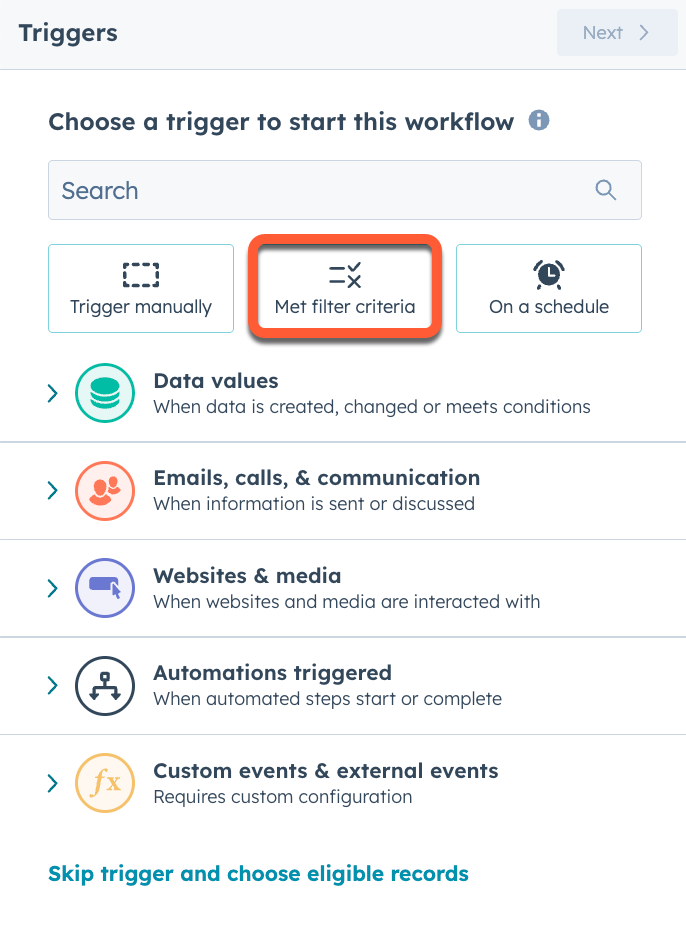This screenshot has height=926, width=686.
Task: Click the Emails, calls, & communication people icon
Action: pos(104,491)
